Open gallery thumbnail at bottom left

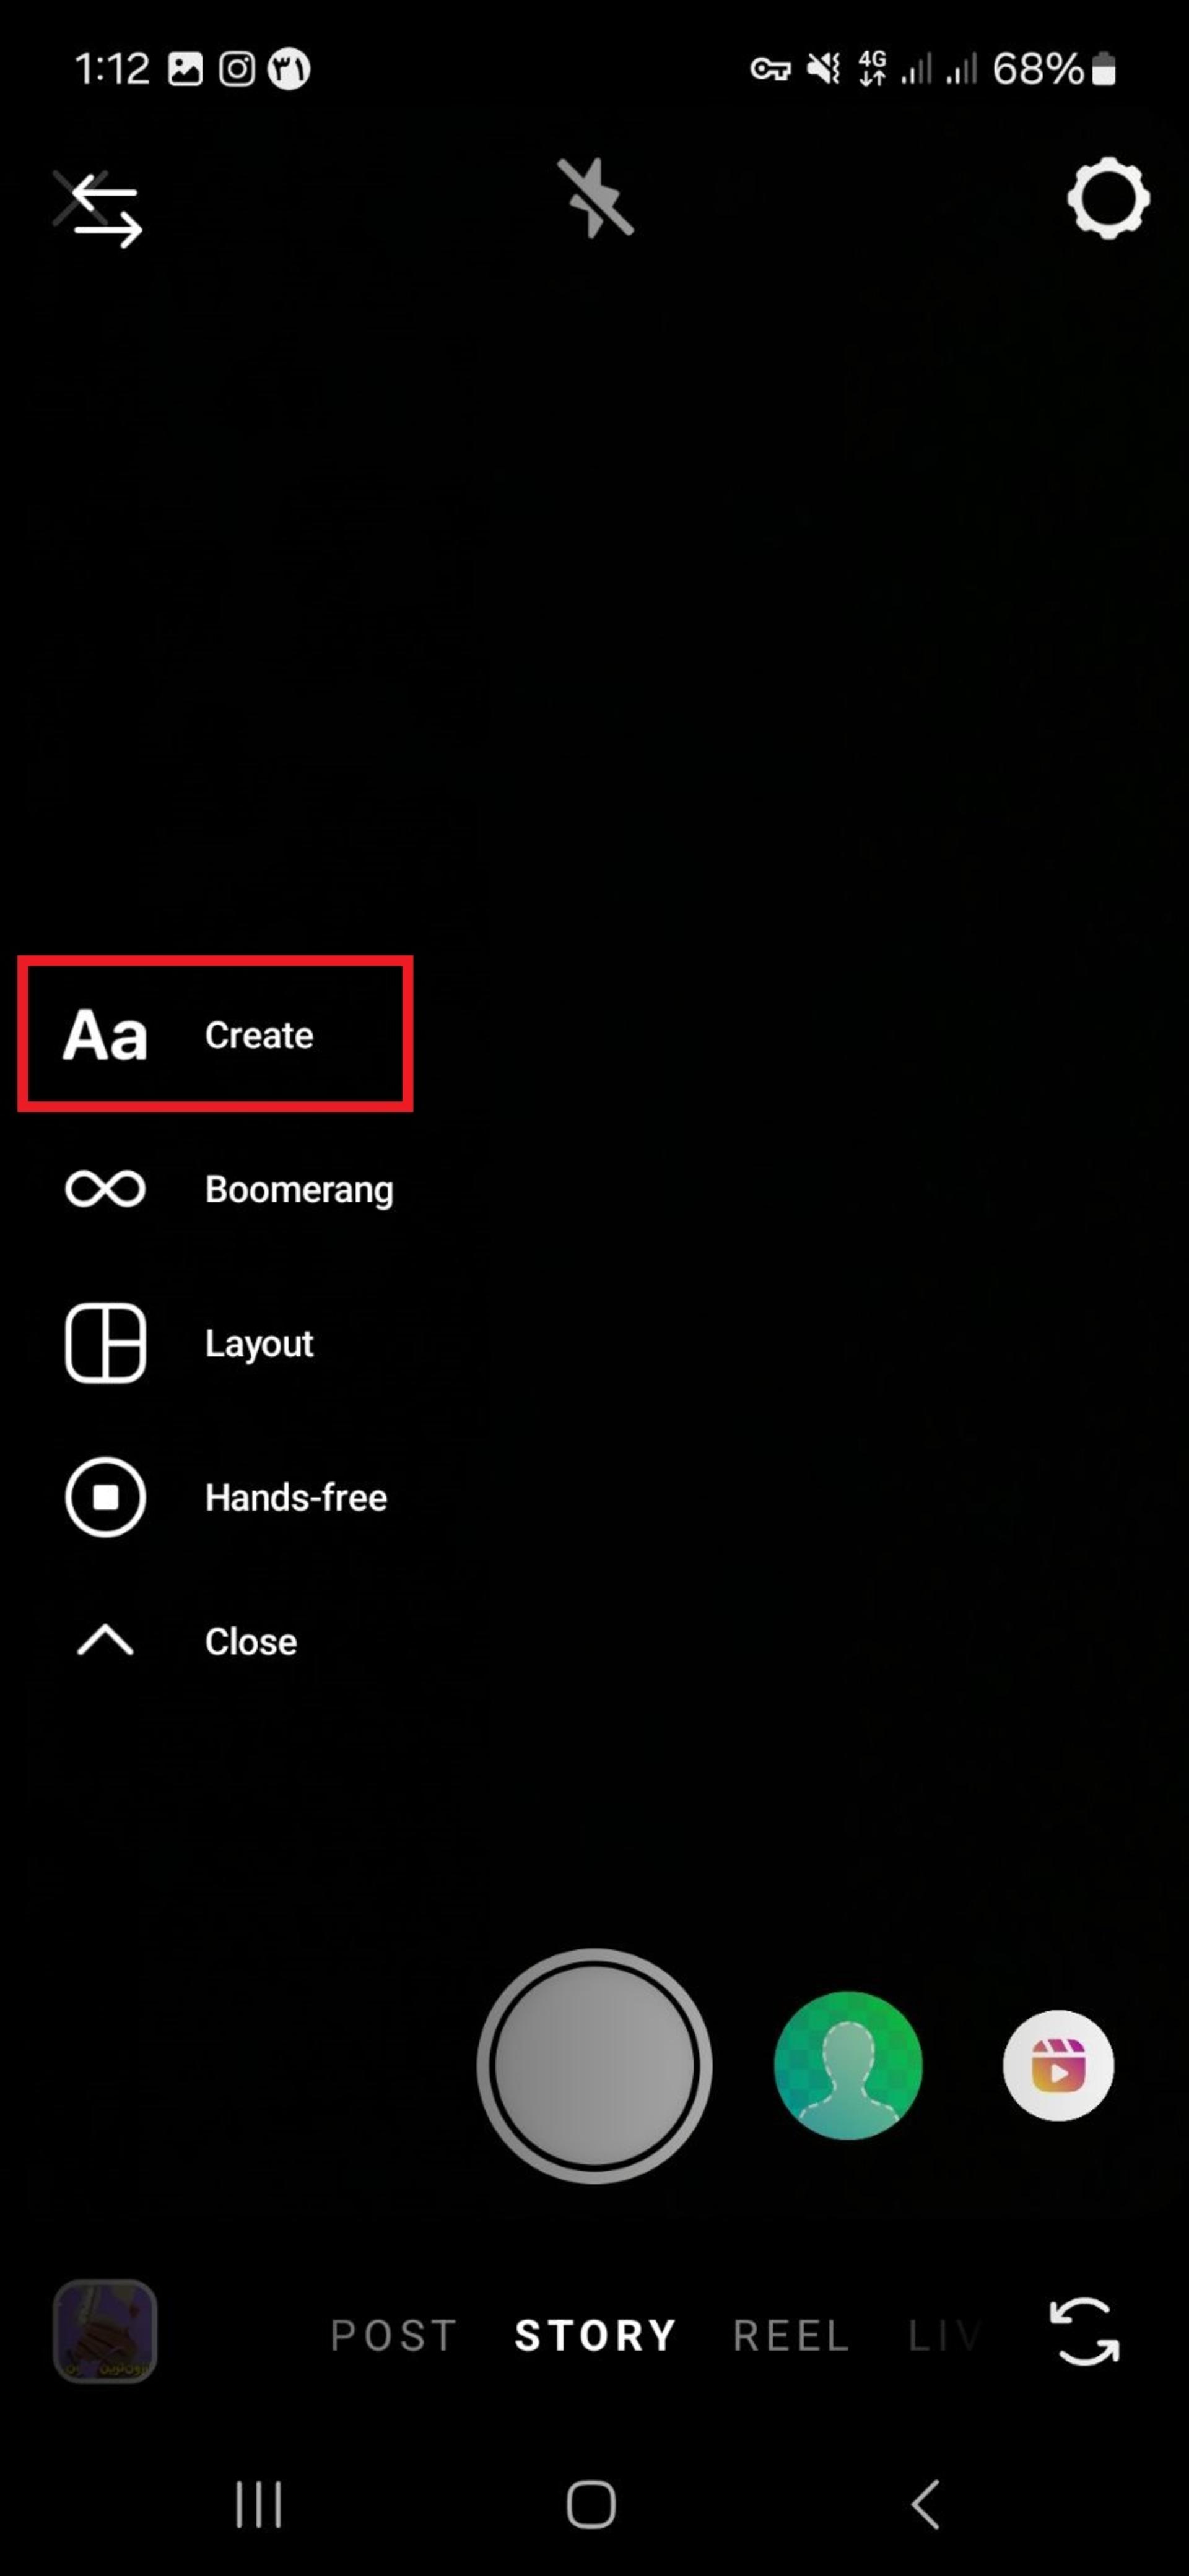click(105, 2331)
